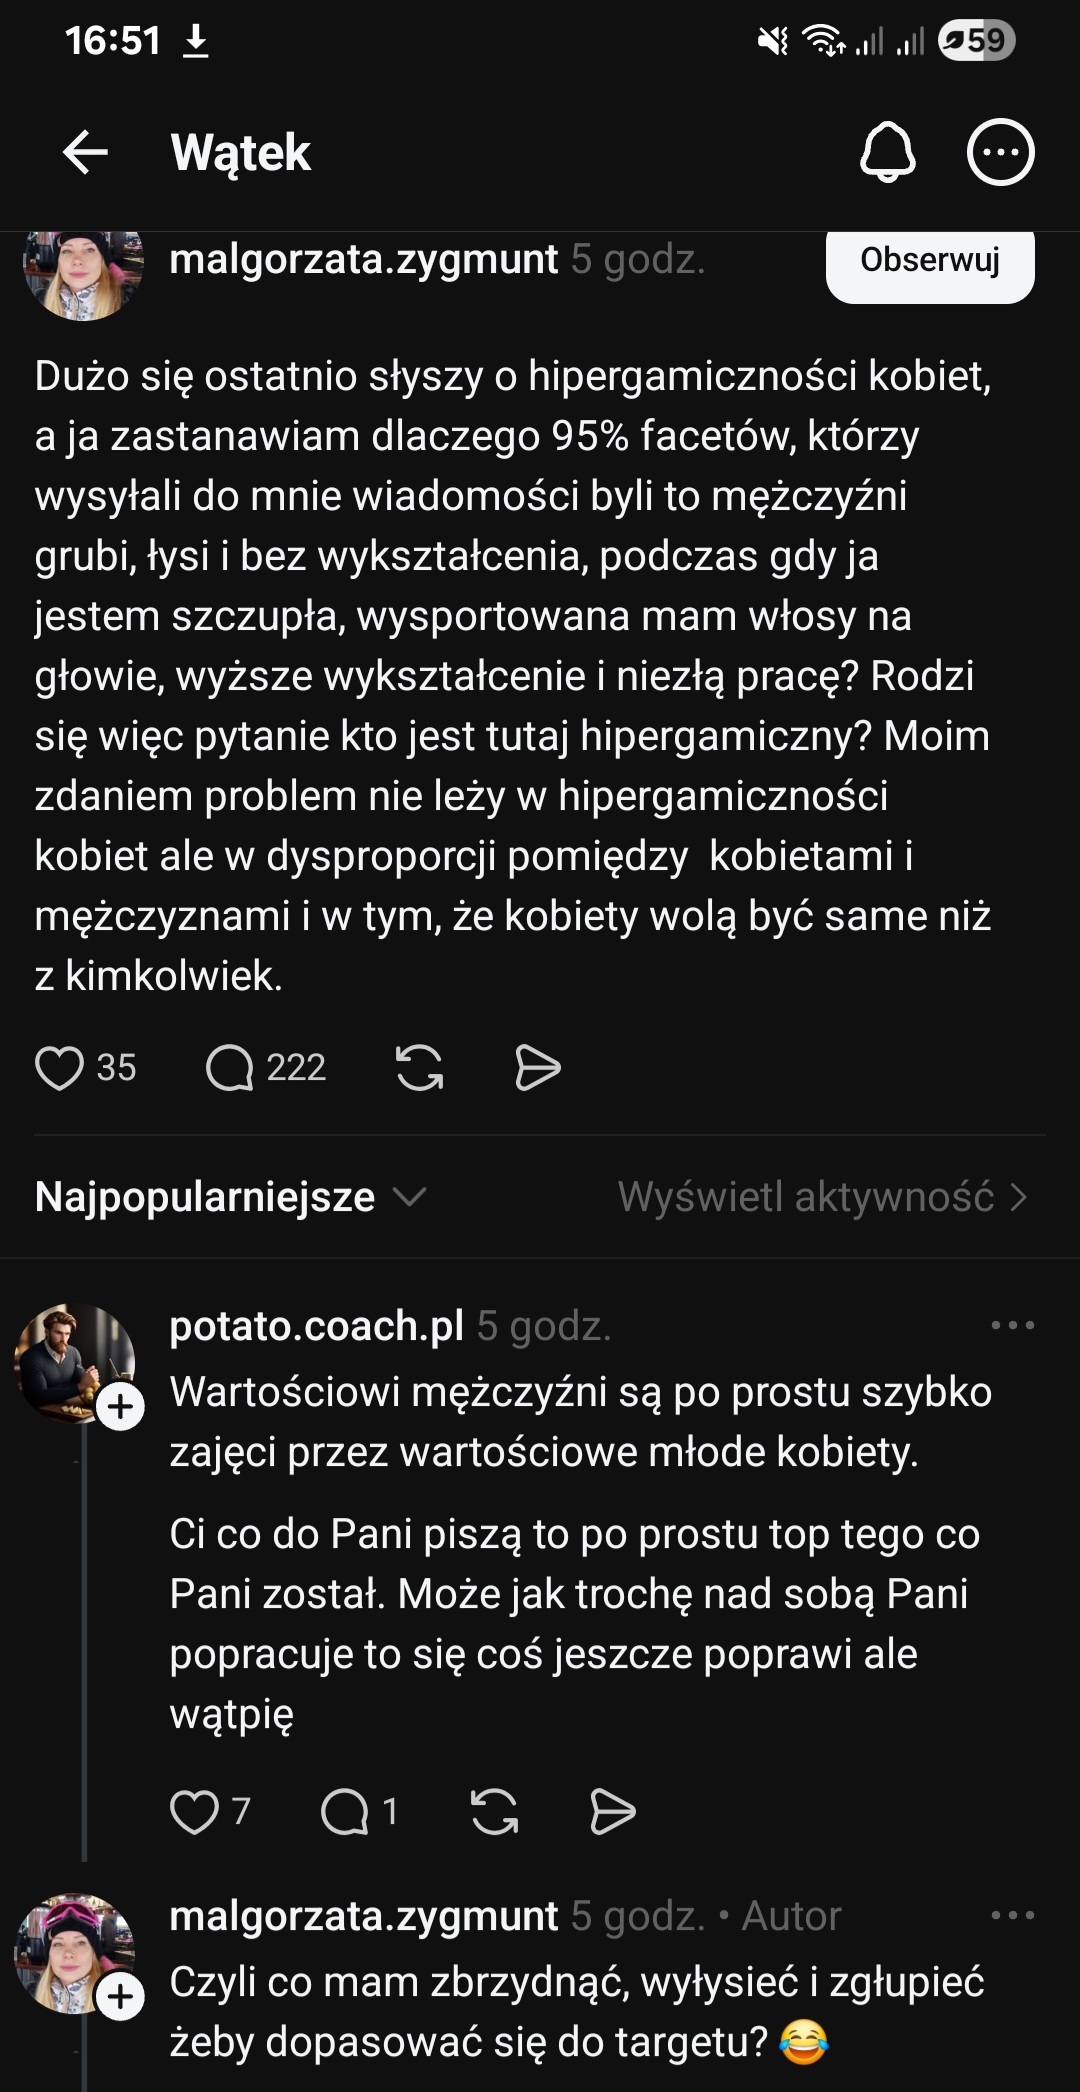Viewport: 1080px width, 2092px height.
Task: Reply to the potato.coach.pl comment
Action: (345, 1811)
